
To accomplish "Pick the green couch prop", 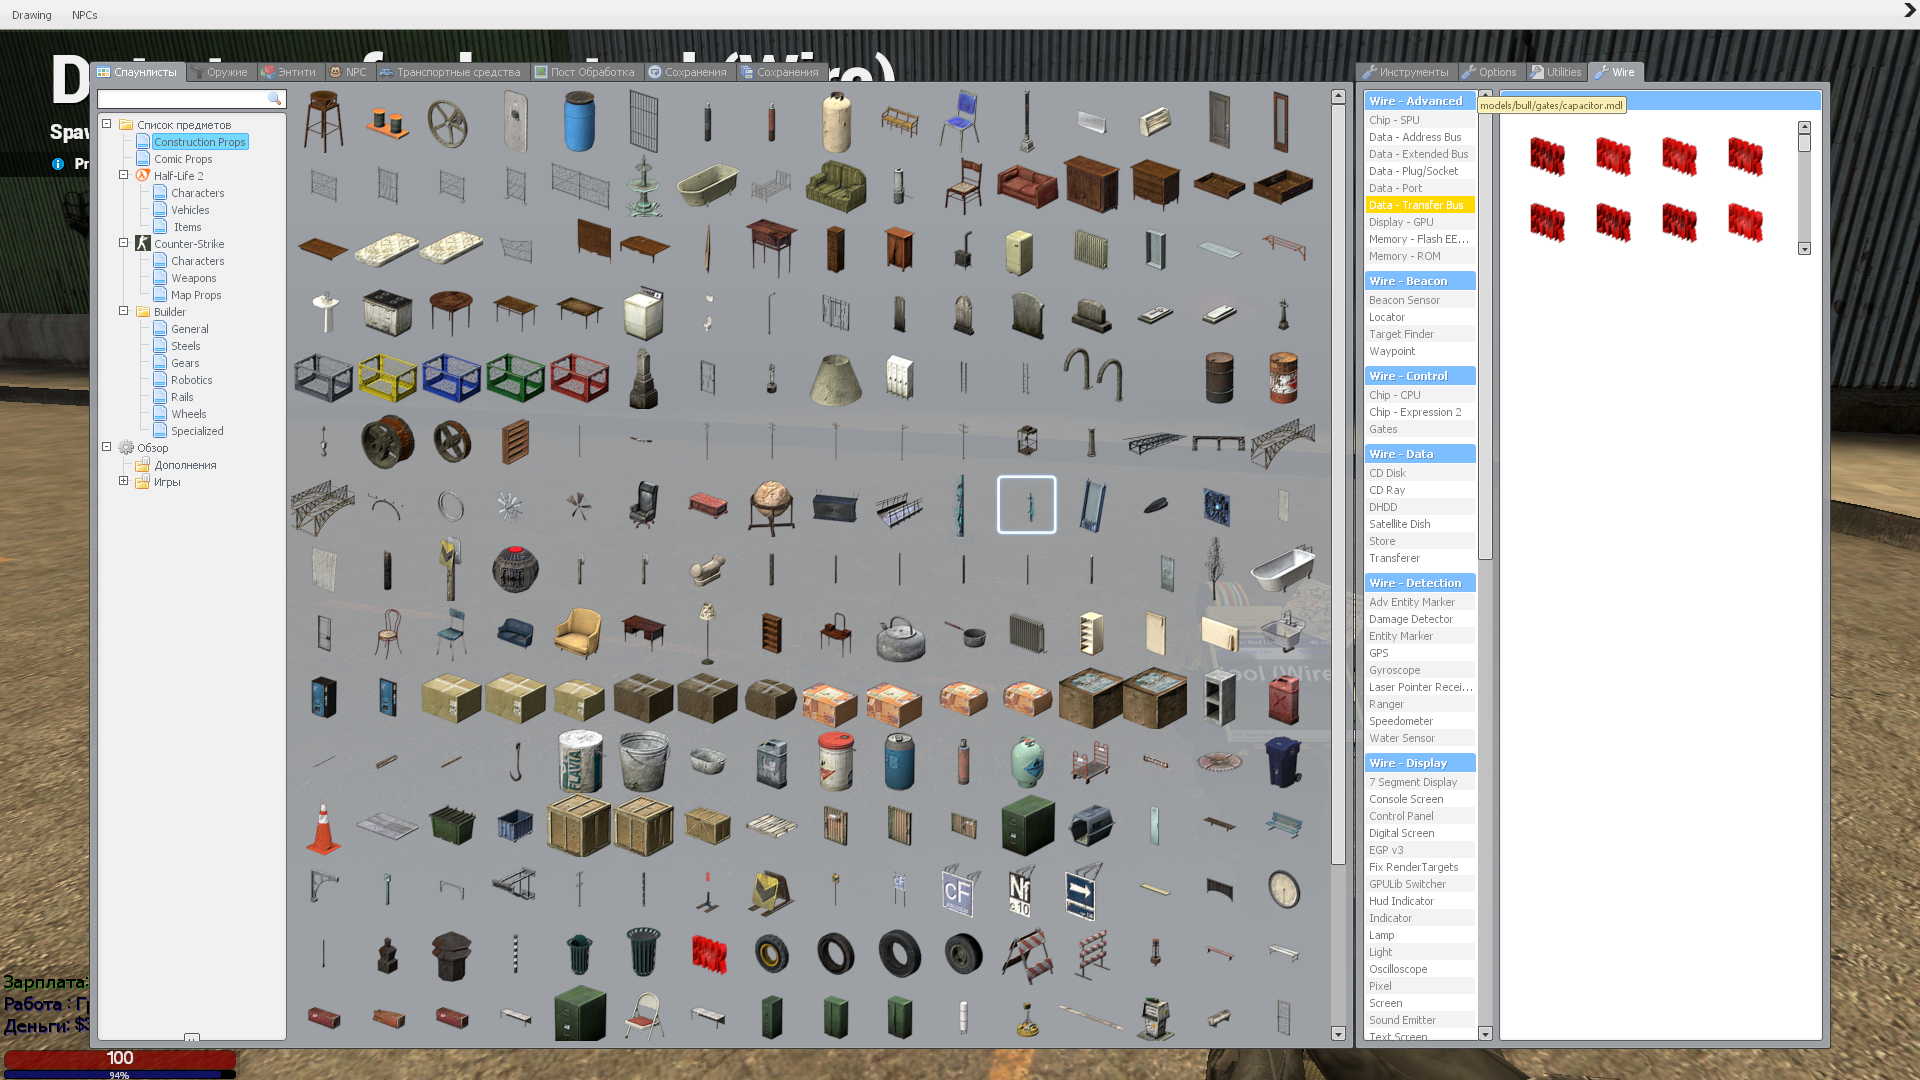I will [835, 186].
